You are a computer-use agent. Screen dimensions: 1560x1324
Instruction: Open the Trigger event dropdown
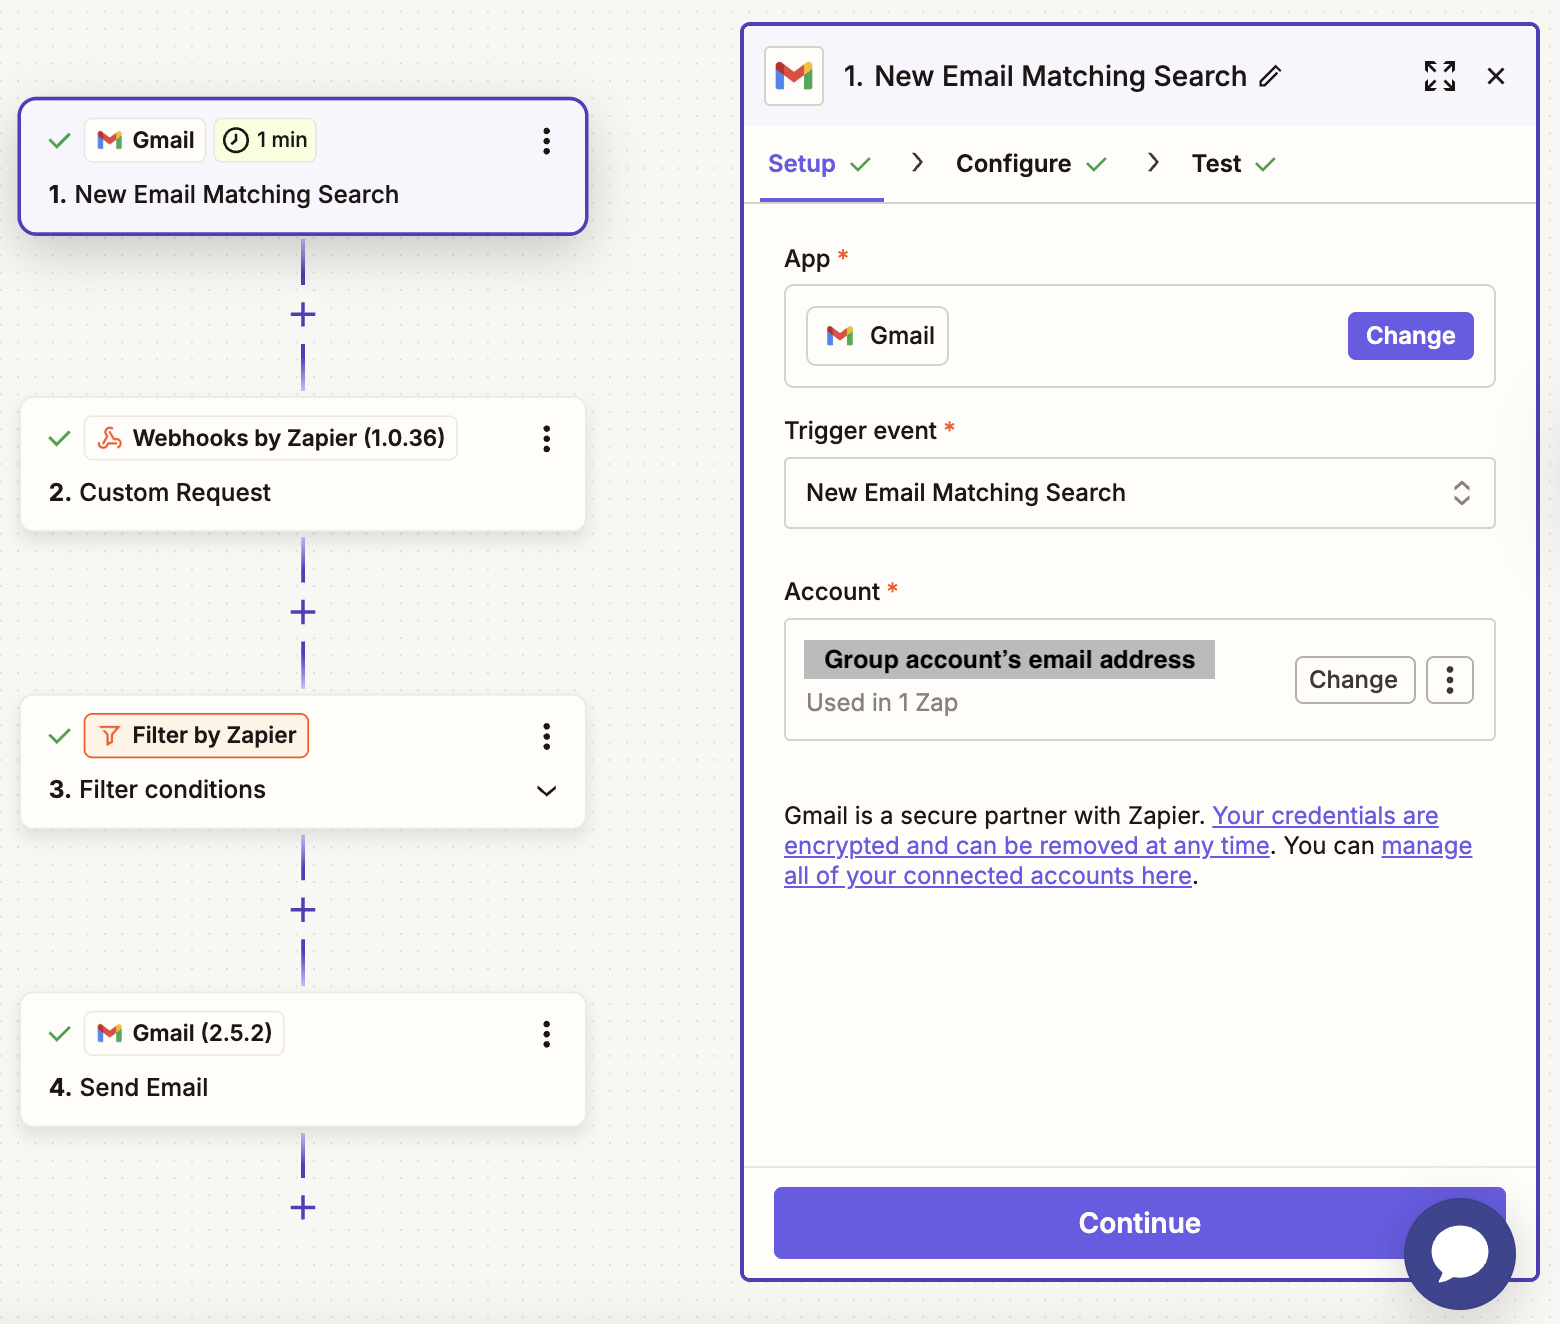coord(1139,493)
